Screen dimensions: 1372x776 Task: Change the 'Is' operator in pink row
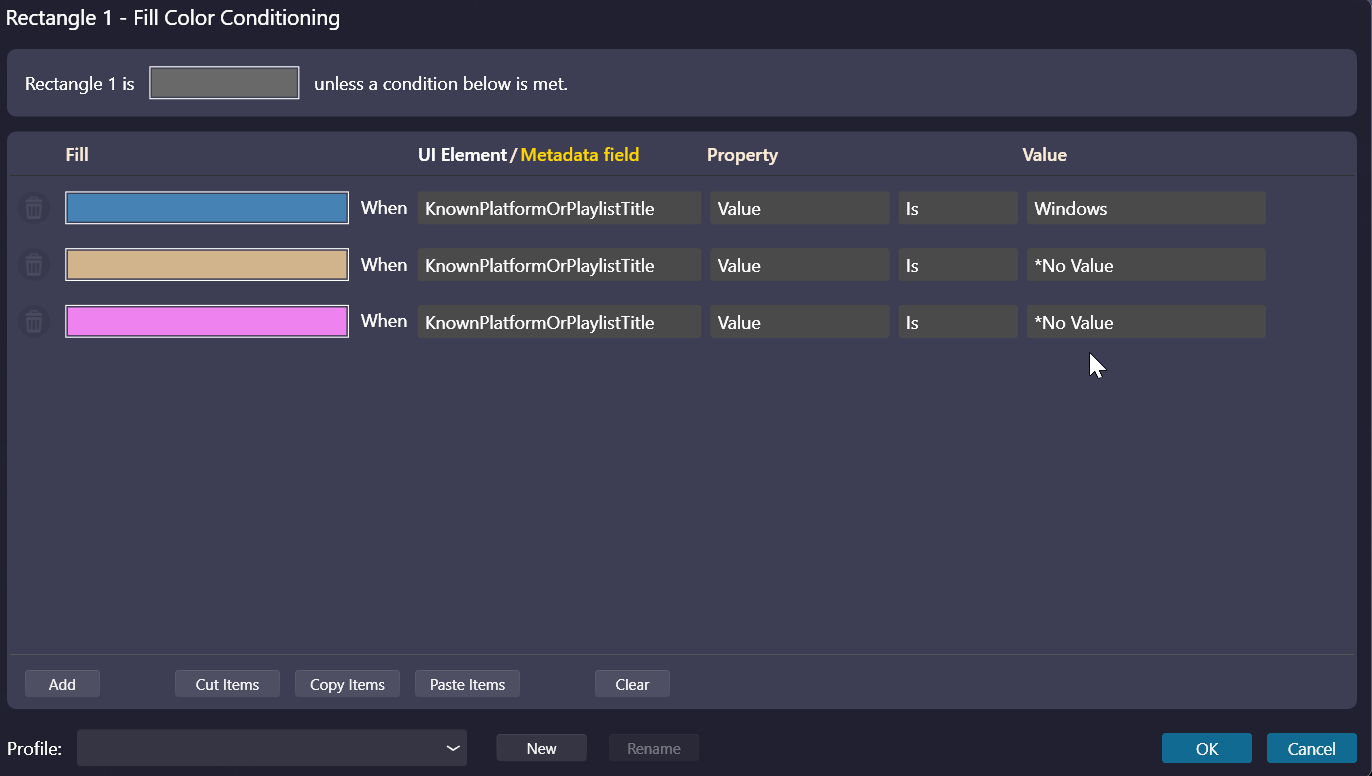coord(957,323)
